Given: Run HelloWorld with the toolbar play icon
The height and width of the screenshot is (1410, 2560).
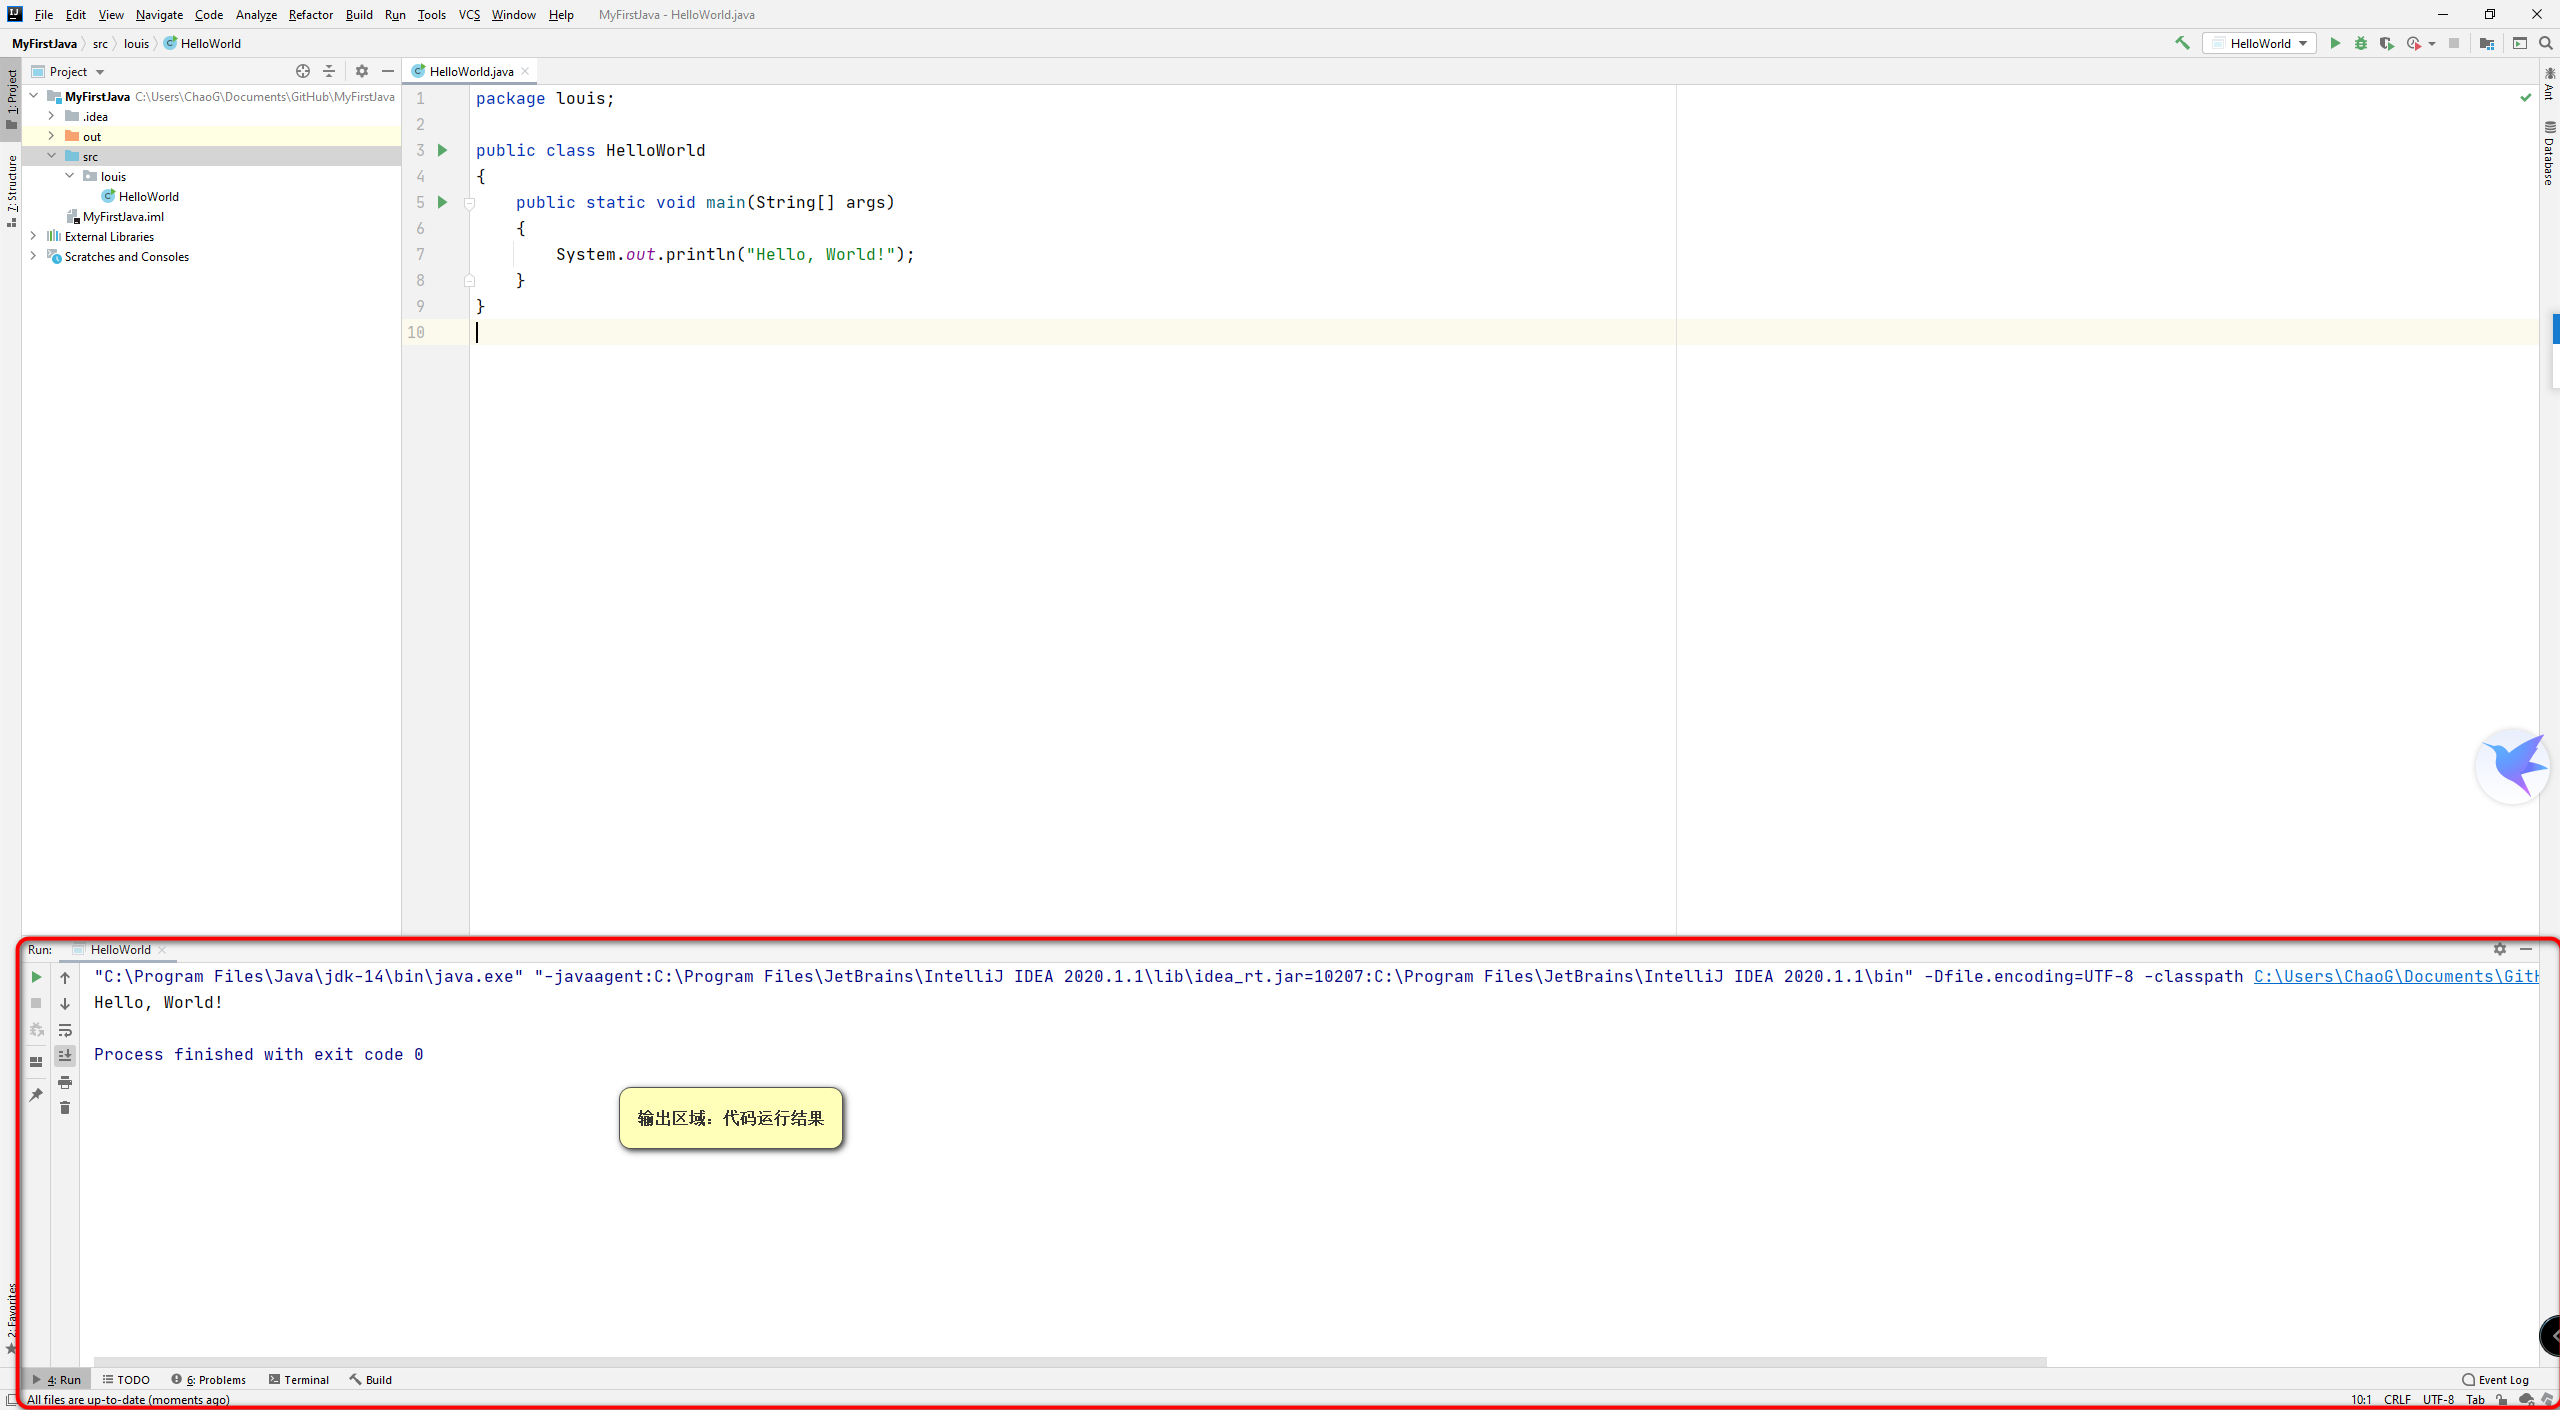Looking at the screenshot, I should [x=2335, y=43].
